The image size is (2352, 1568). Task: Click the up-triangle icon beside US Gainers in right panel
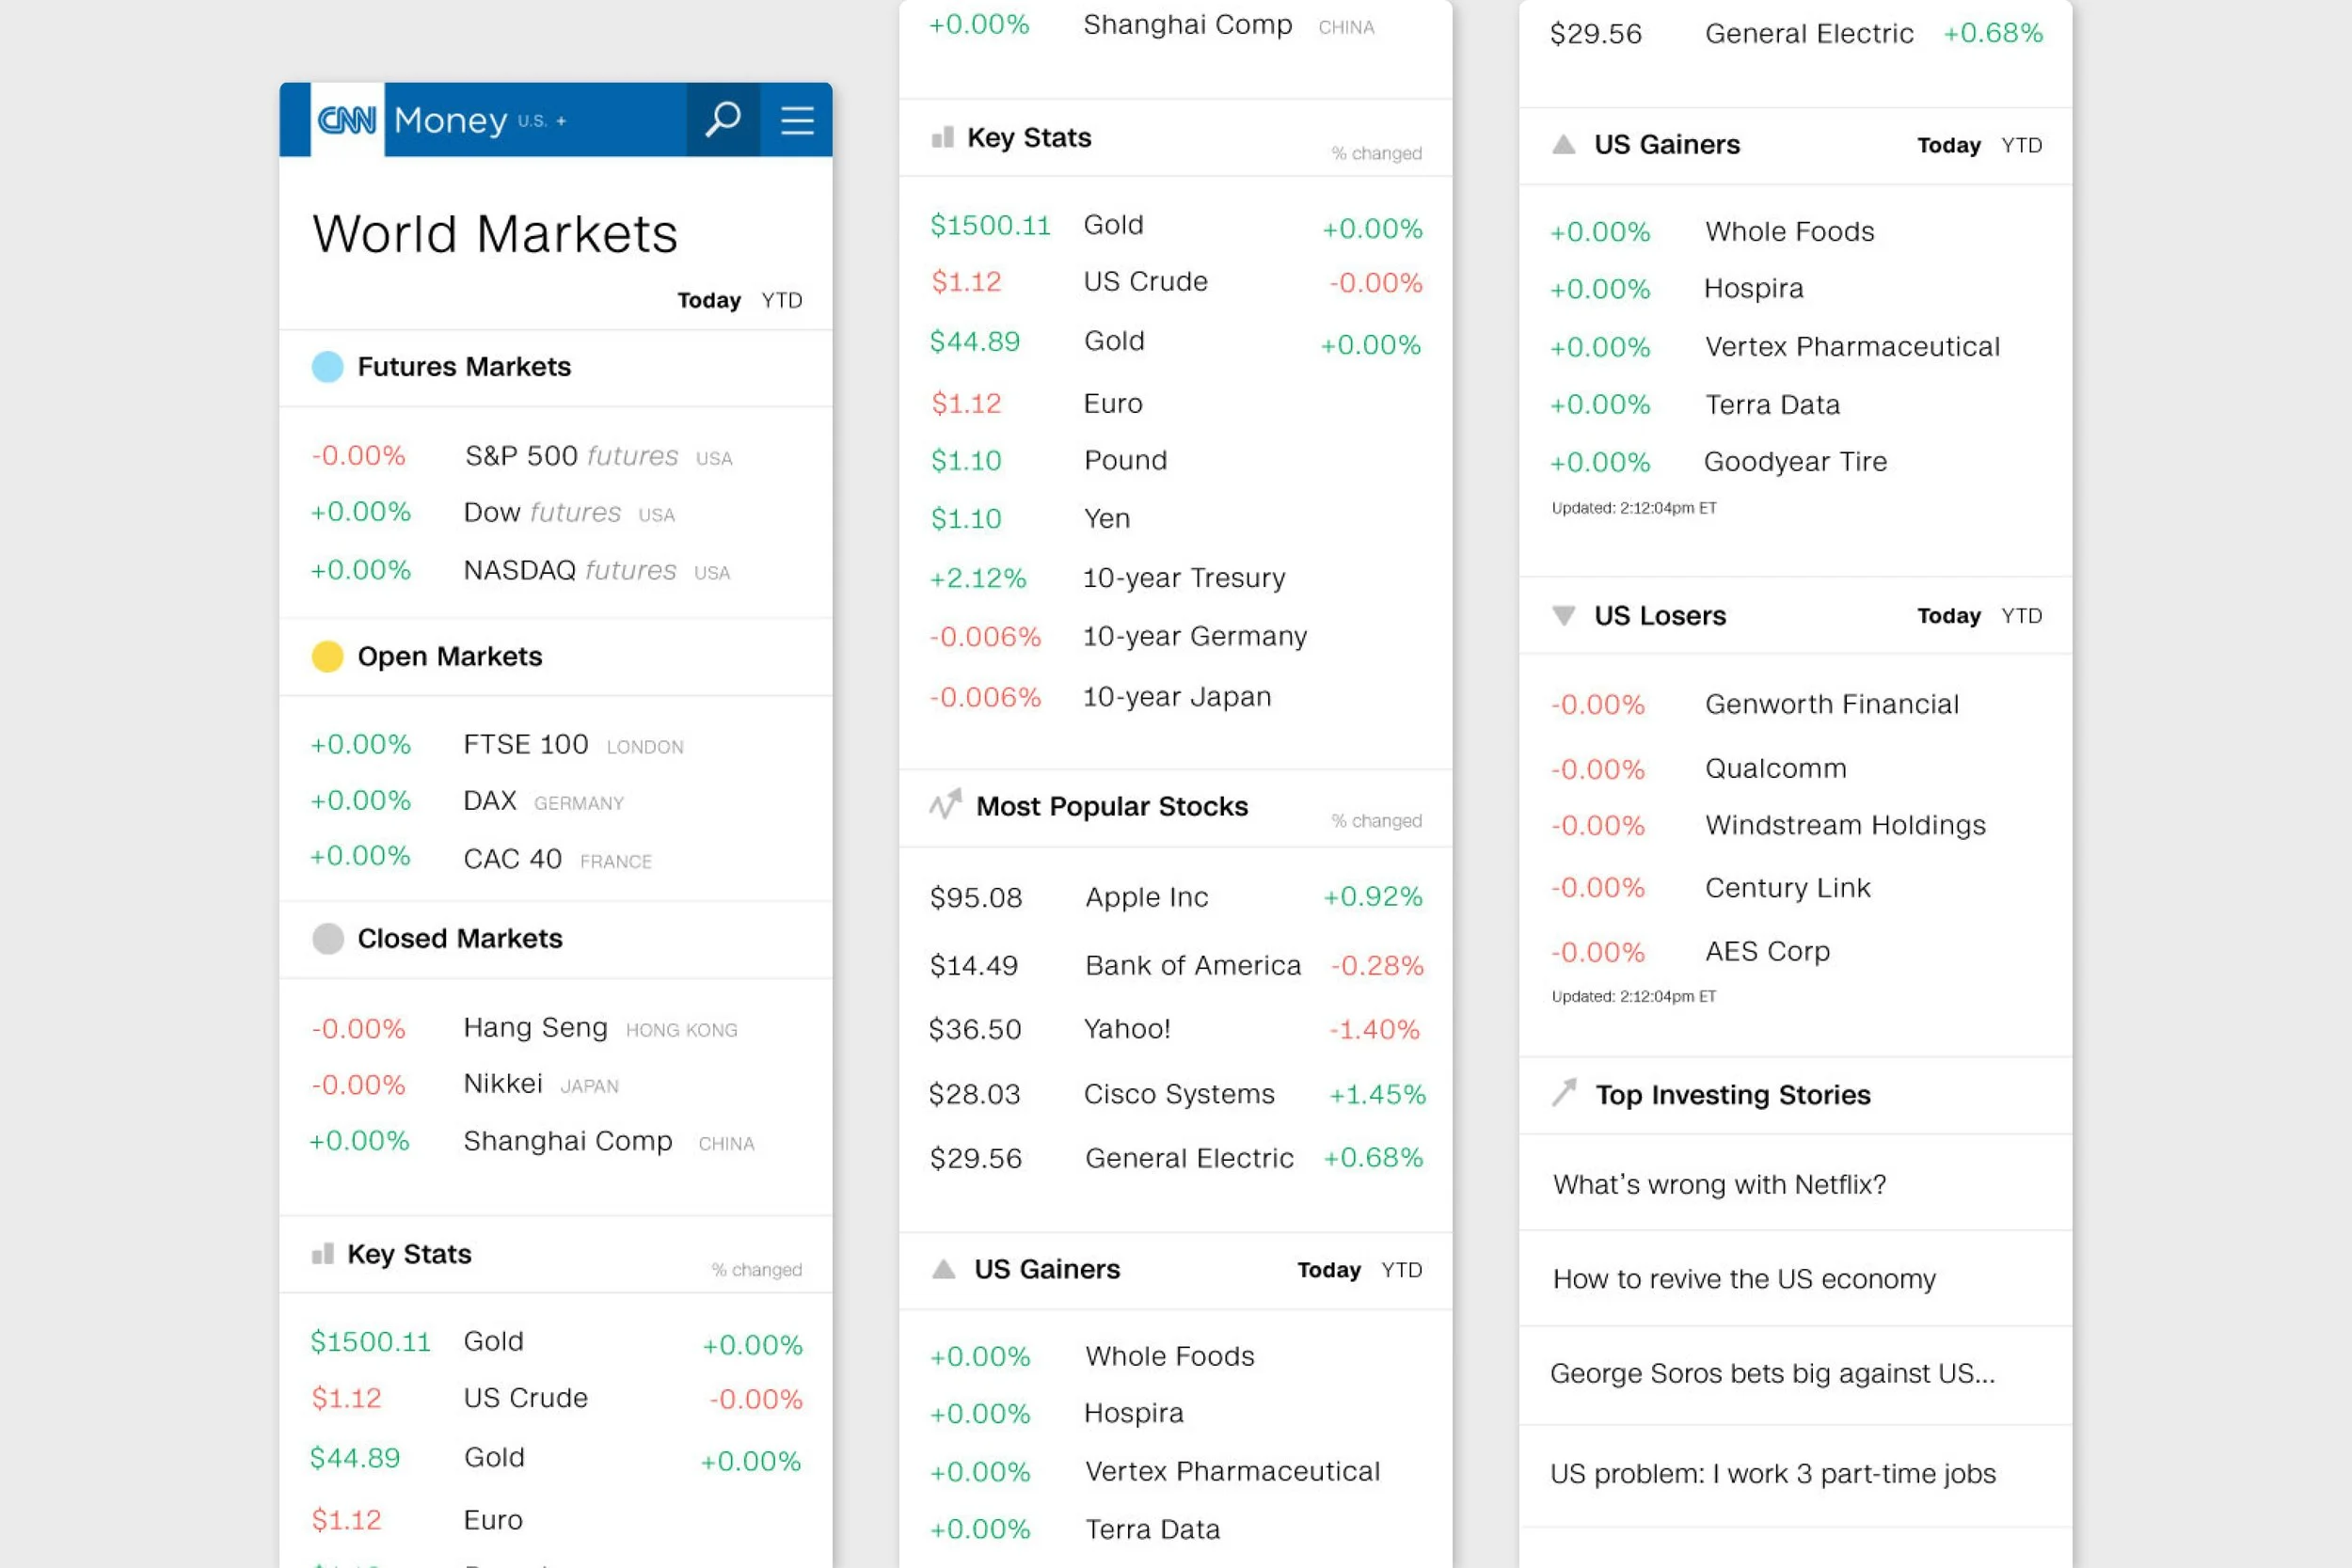point(1563,145)
